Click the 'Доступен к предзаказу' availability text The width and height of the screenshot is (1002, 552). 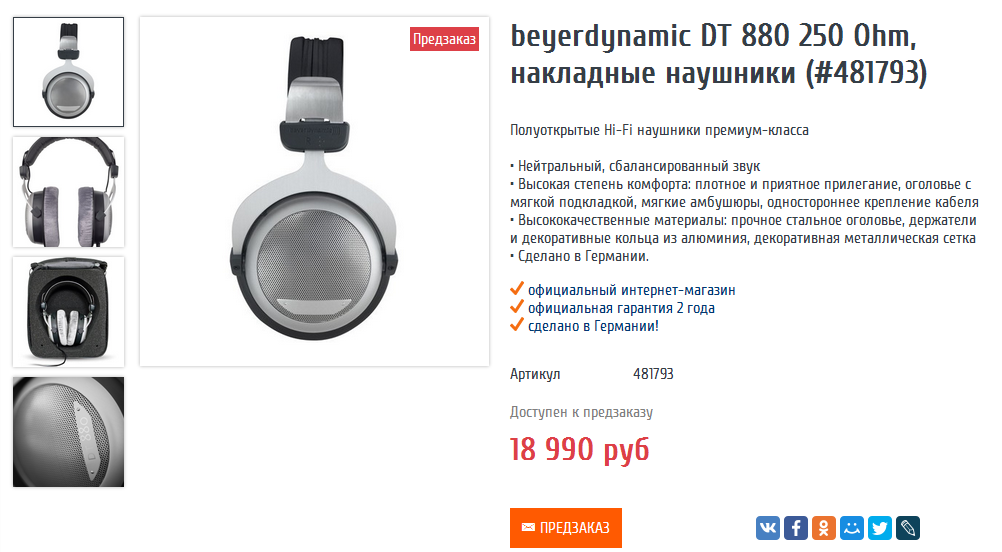pos(582,412)
